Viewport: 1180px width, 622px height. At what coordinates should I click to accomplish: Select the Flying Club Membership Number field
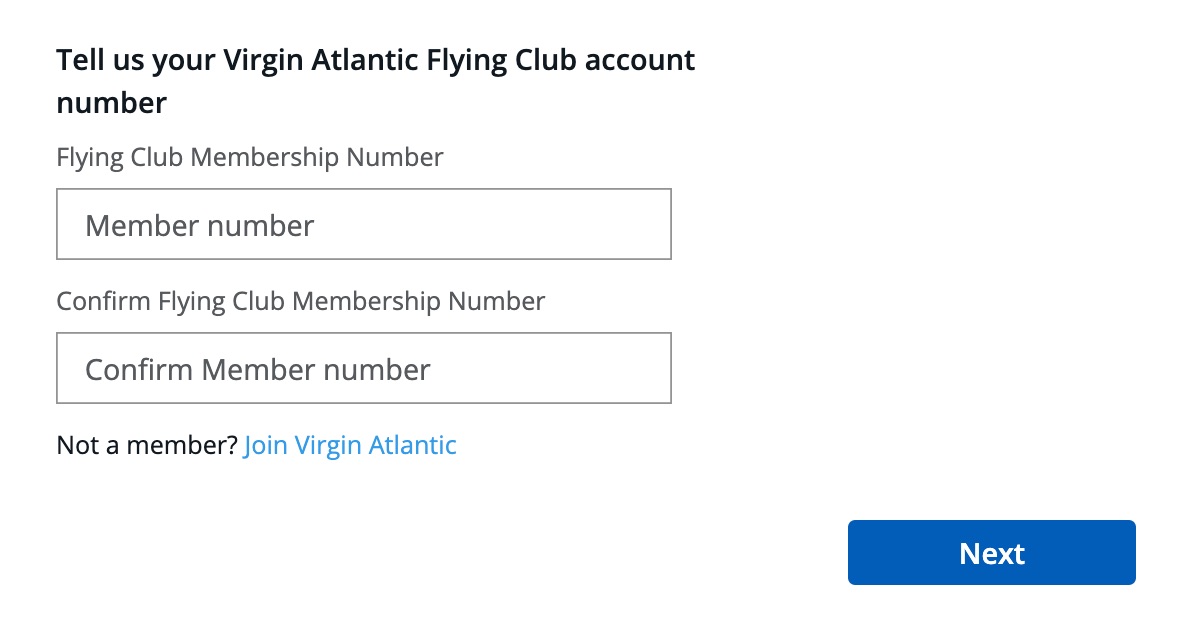coord(363,223)
